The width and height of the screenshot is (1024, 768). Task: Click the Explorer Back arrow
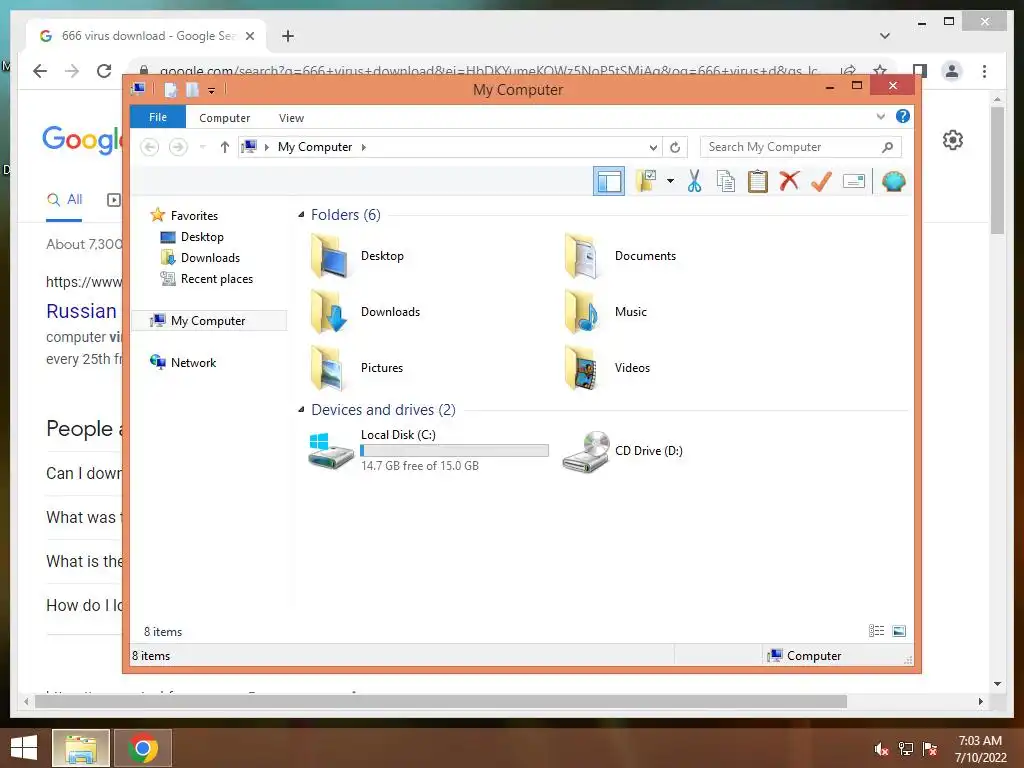[150, 147]
